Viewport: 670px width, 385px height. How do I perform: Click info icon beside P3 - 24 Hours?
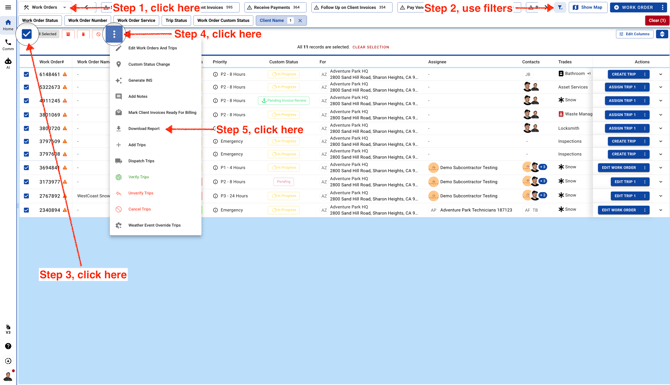(215, 196)
